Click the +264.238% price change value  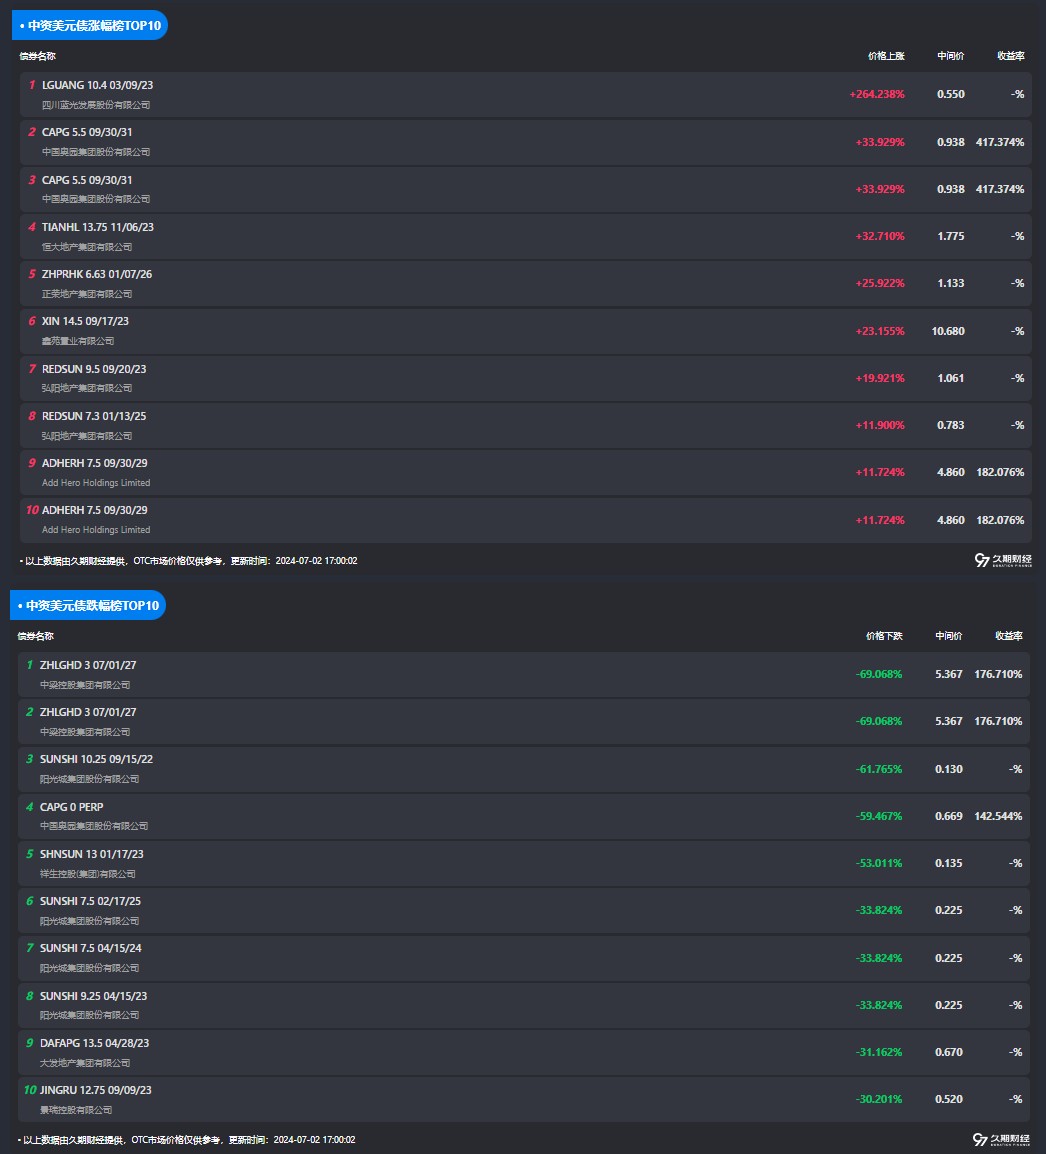pyautogui.click(x=877, y=94)
